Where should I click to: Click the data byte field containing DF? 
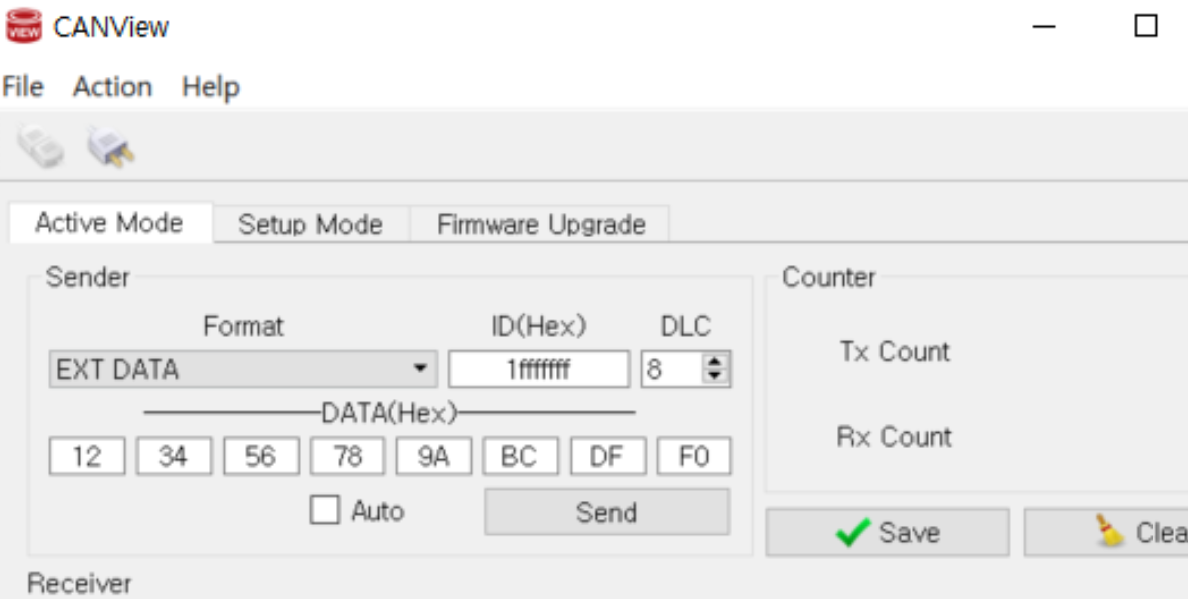(608, 456)
